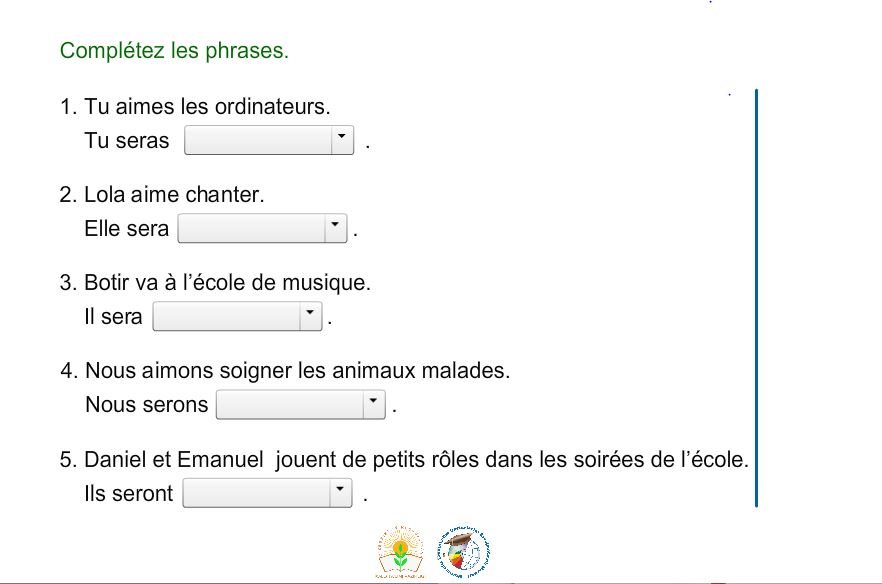Viewport: 882px width, 584px height.
Task: Click the "Nous serons" label text
Action: (147, 405)
